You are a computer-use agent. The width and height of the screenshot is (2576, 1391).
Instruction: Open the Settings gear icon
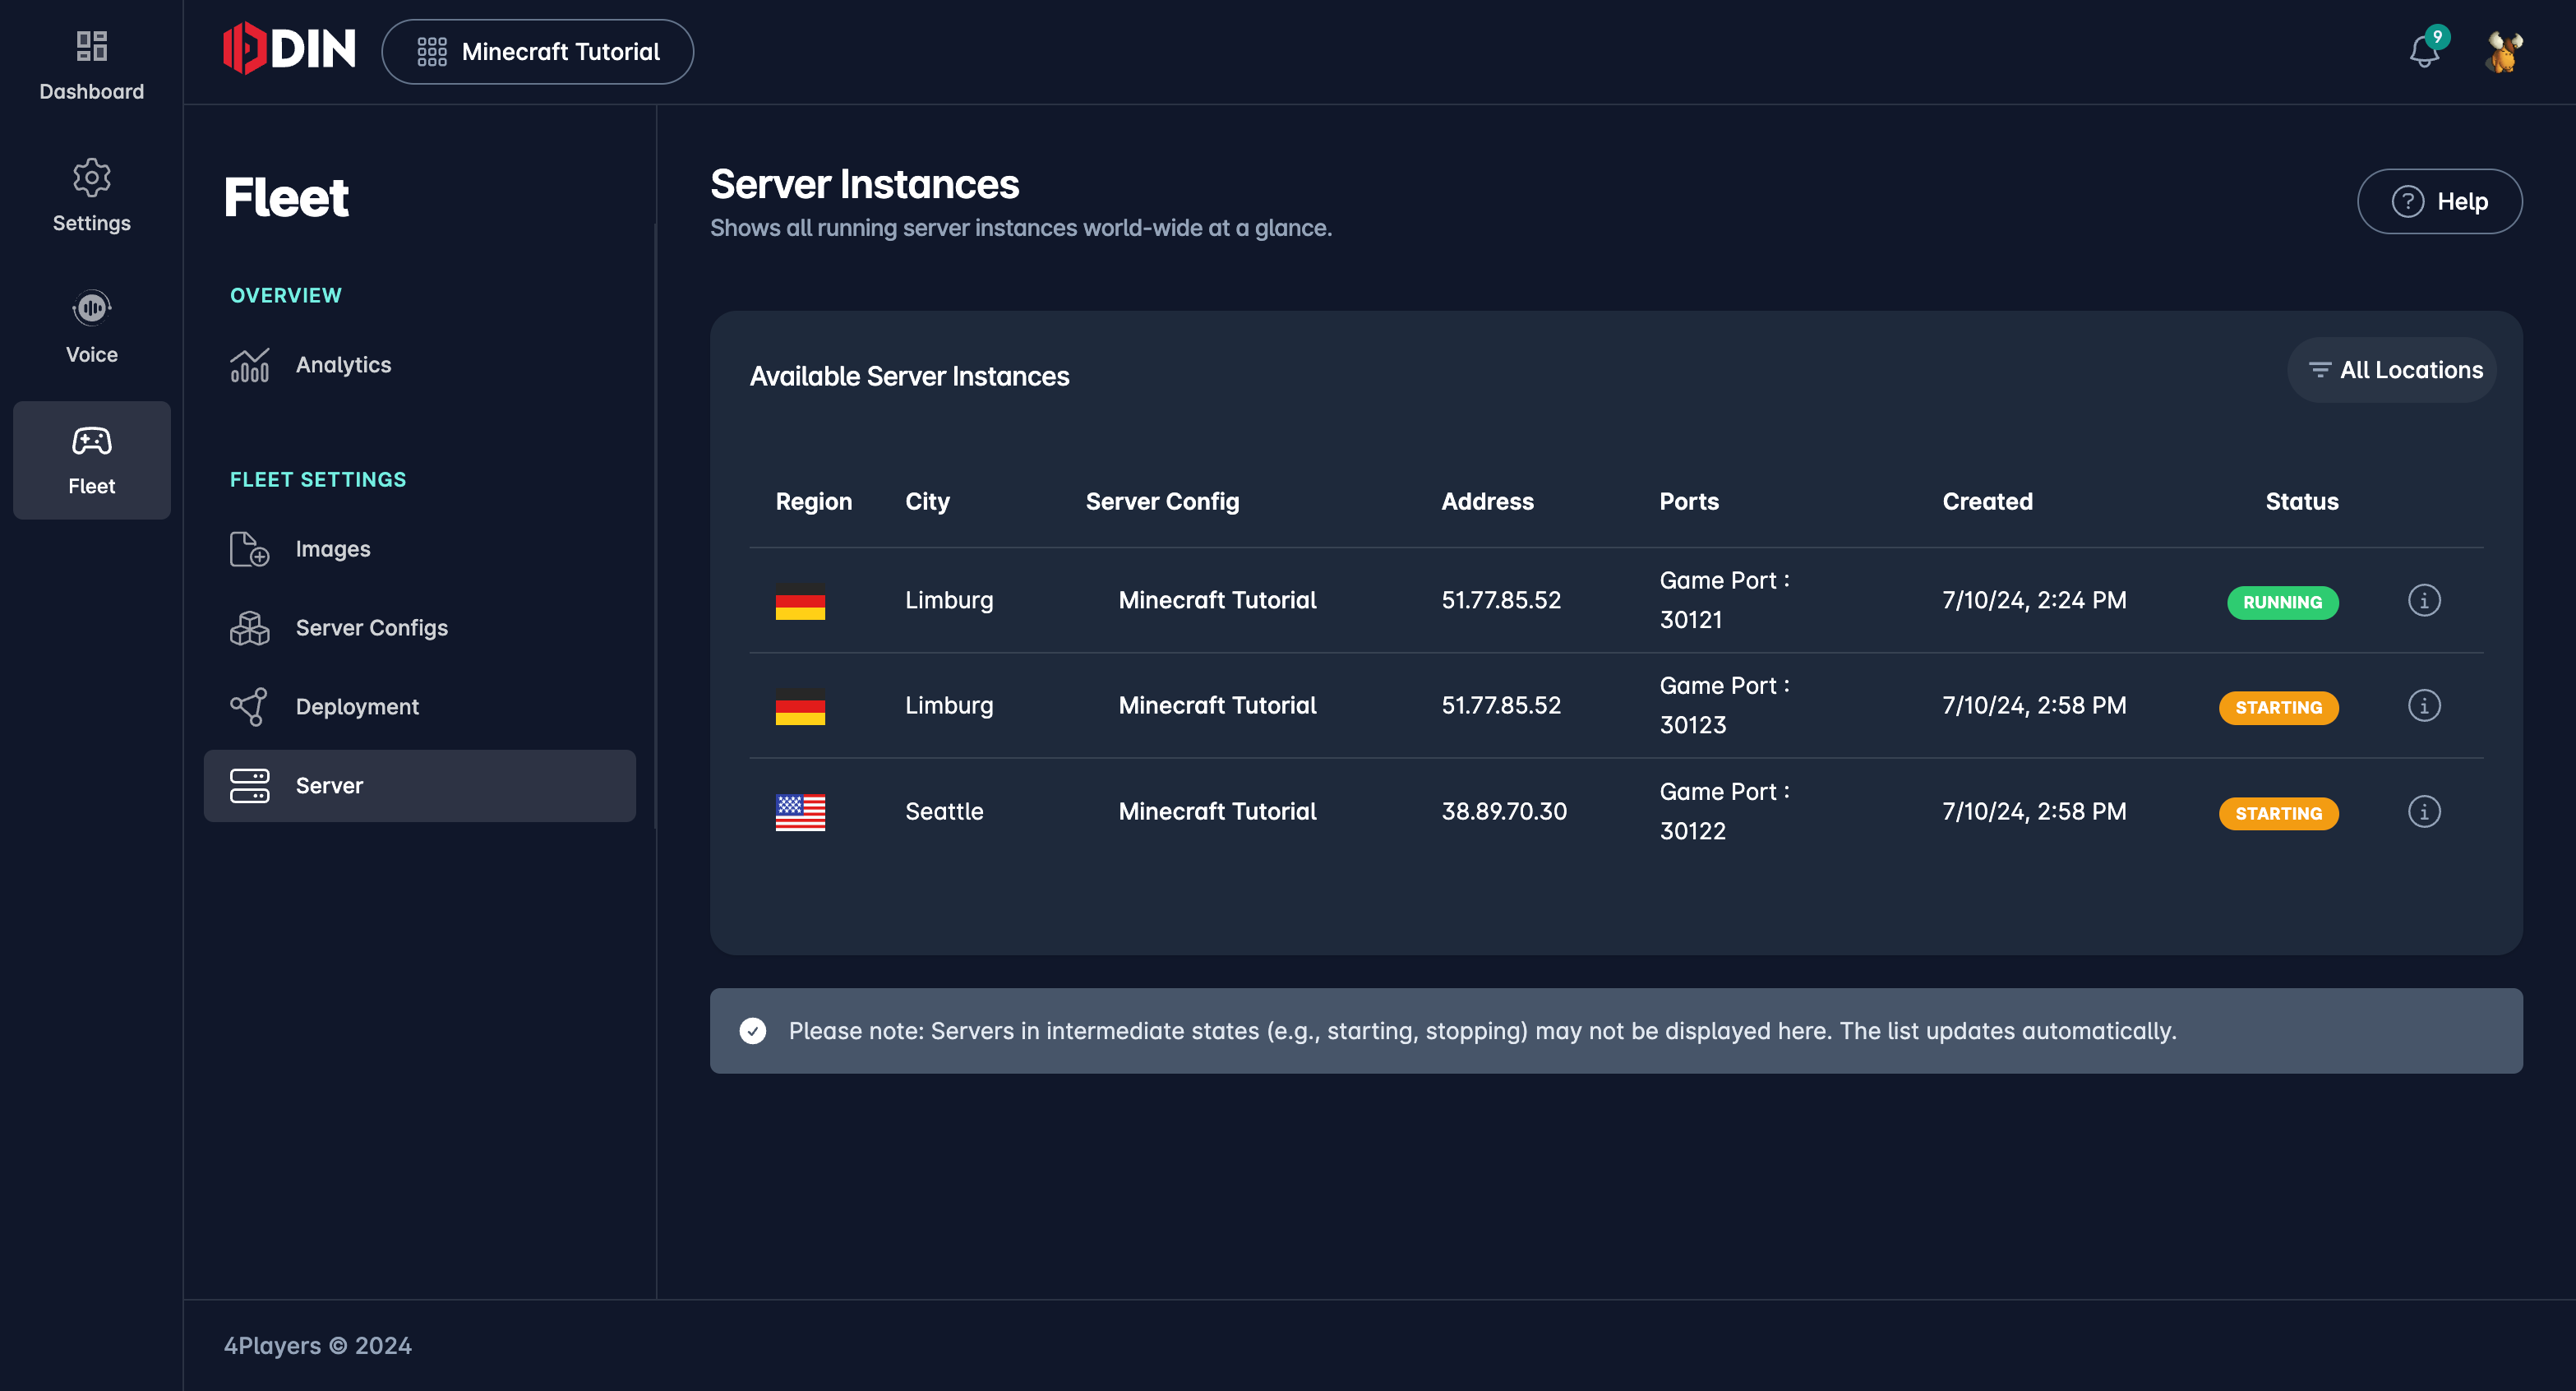(x=91, y=178)
